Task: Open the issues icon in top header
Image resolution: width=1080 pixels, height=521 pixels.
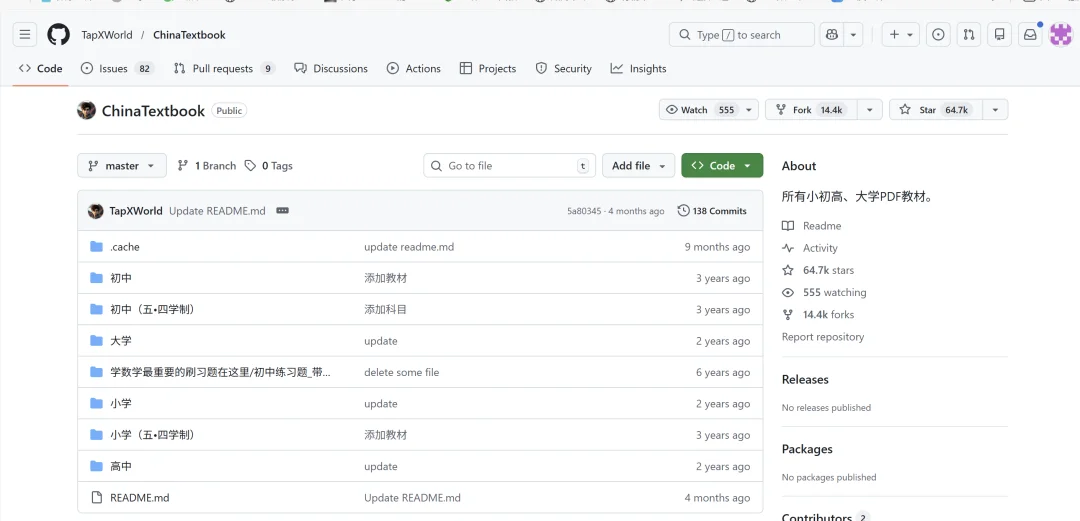Action: (938, 35)
